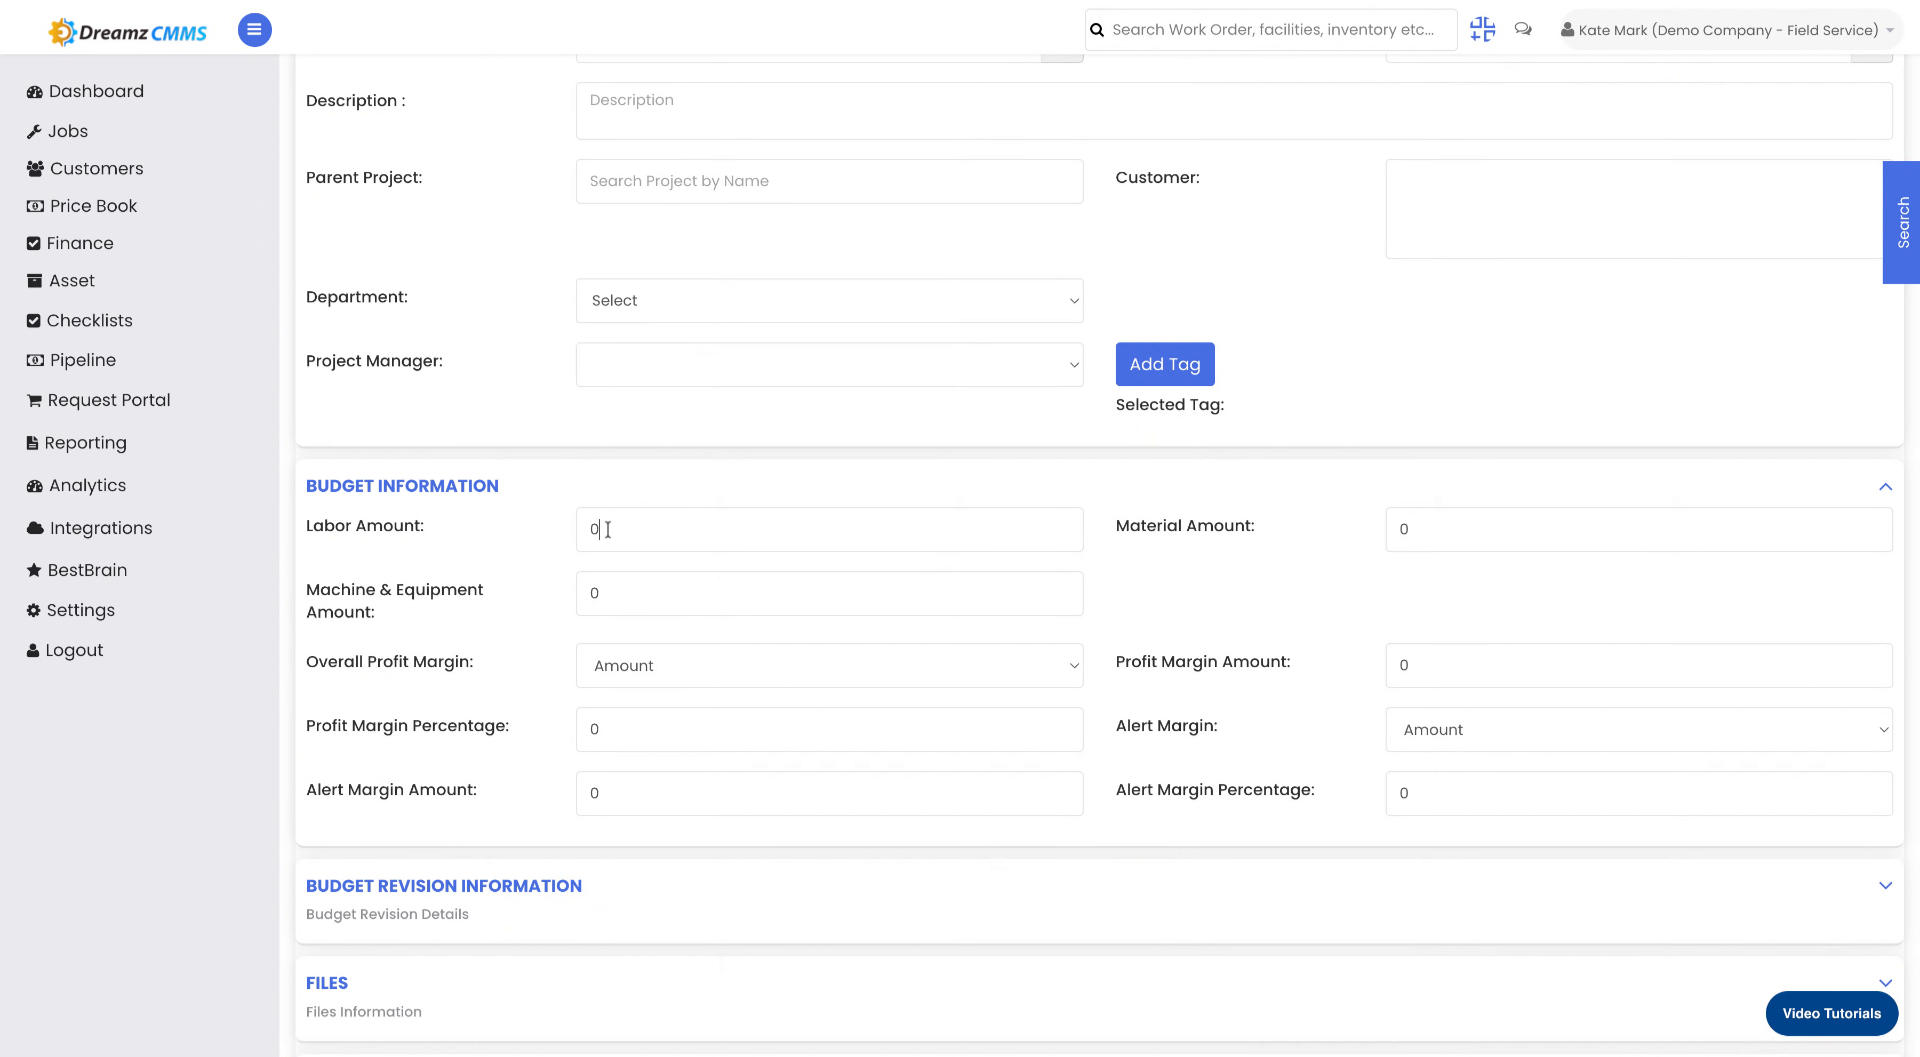Screen dimensions: 1920x1057
Task: Click the BestBrain star icon
Action: (x=35, y=570)
